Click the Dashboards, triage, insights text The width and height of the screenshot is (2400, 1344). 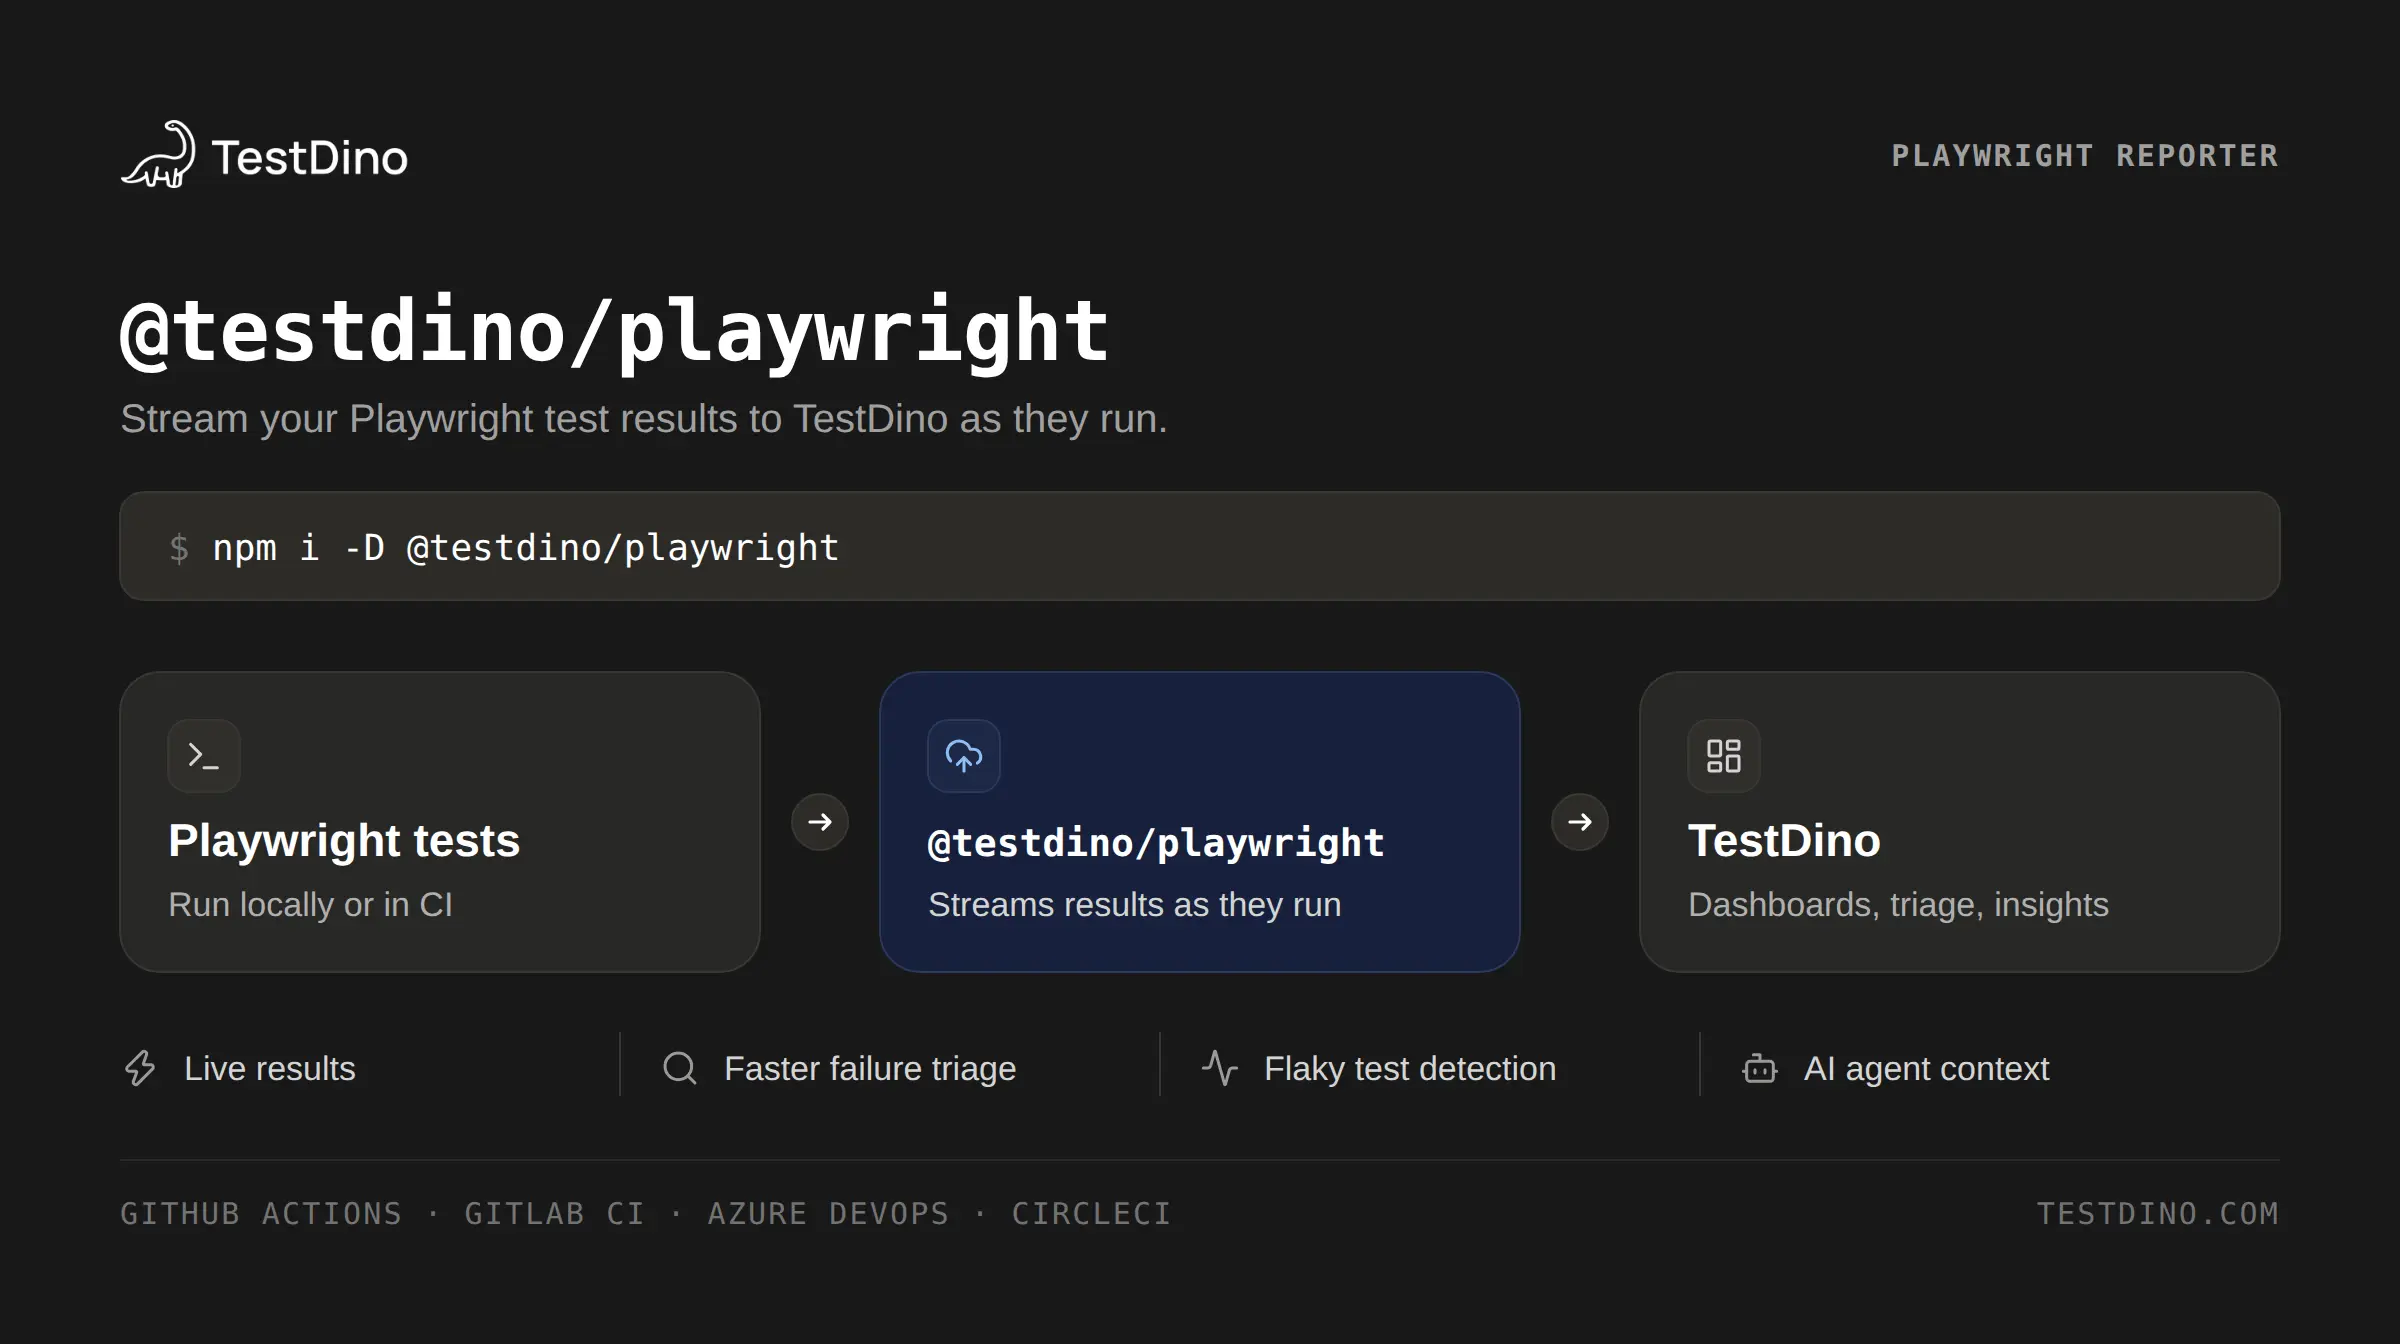[1898, 904]
